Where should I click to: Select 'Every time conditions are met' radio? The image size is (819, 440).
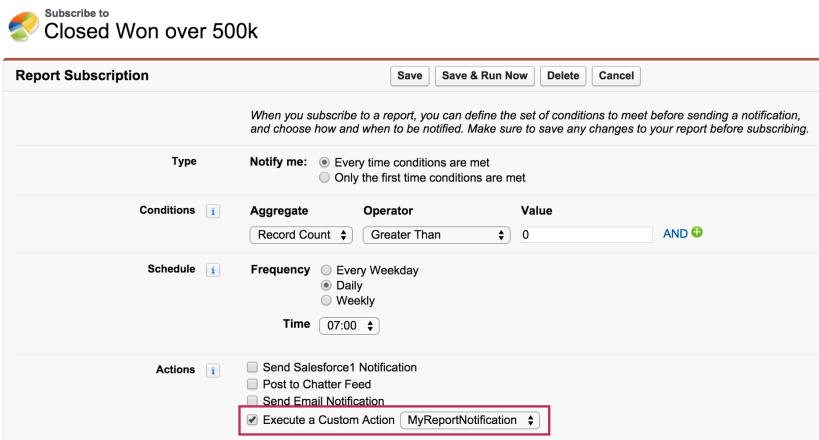324,162
